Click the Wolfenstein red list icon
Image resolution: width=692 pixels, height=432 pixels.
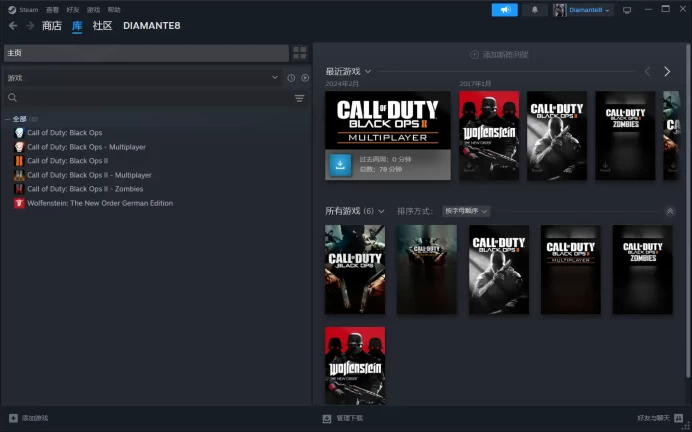pyautogui.click(x=19, y=203)
